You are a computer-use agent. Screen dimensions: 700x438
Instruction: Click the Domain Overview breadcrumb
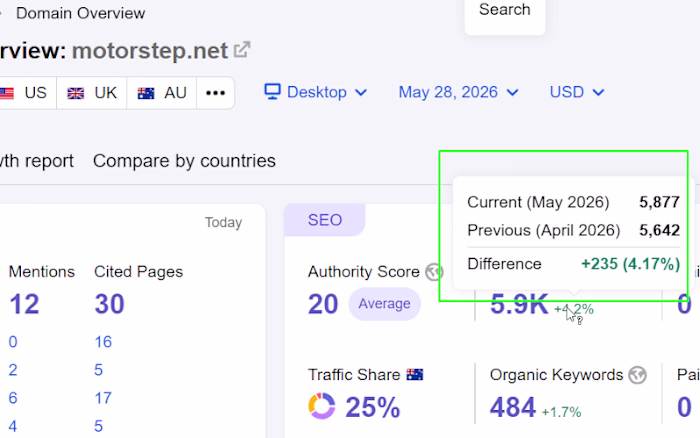tap(80, 13)
